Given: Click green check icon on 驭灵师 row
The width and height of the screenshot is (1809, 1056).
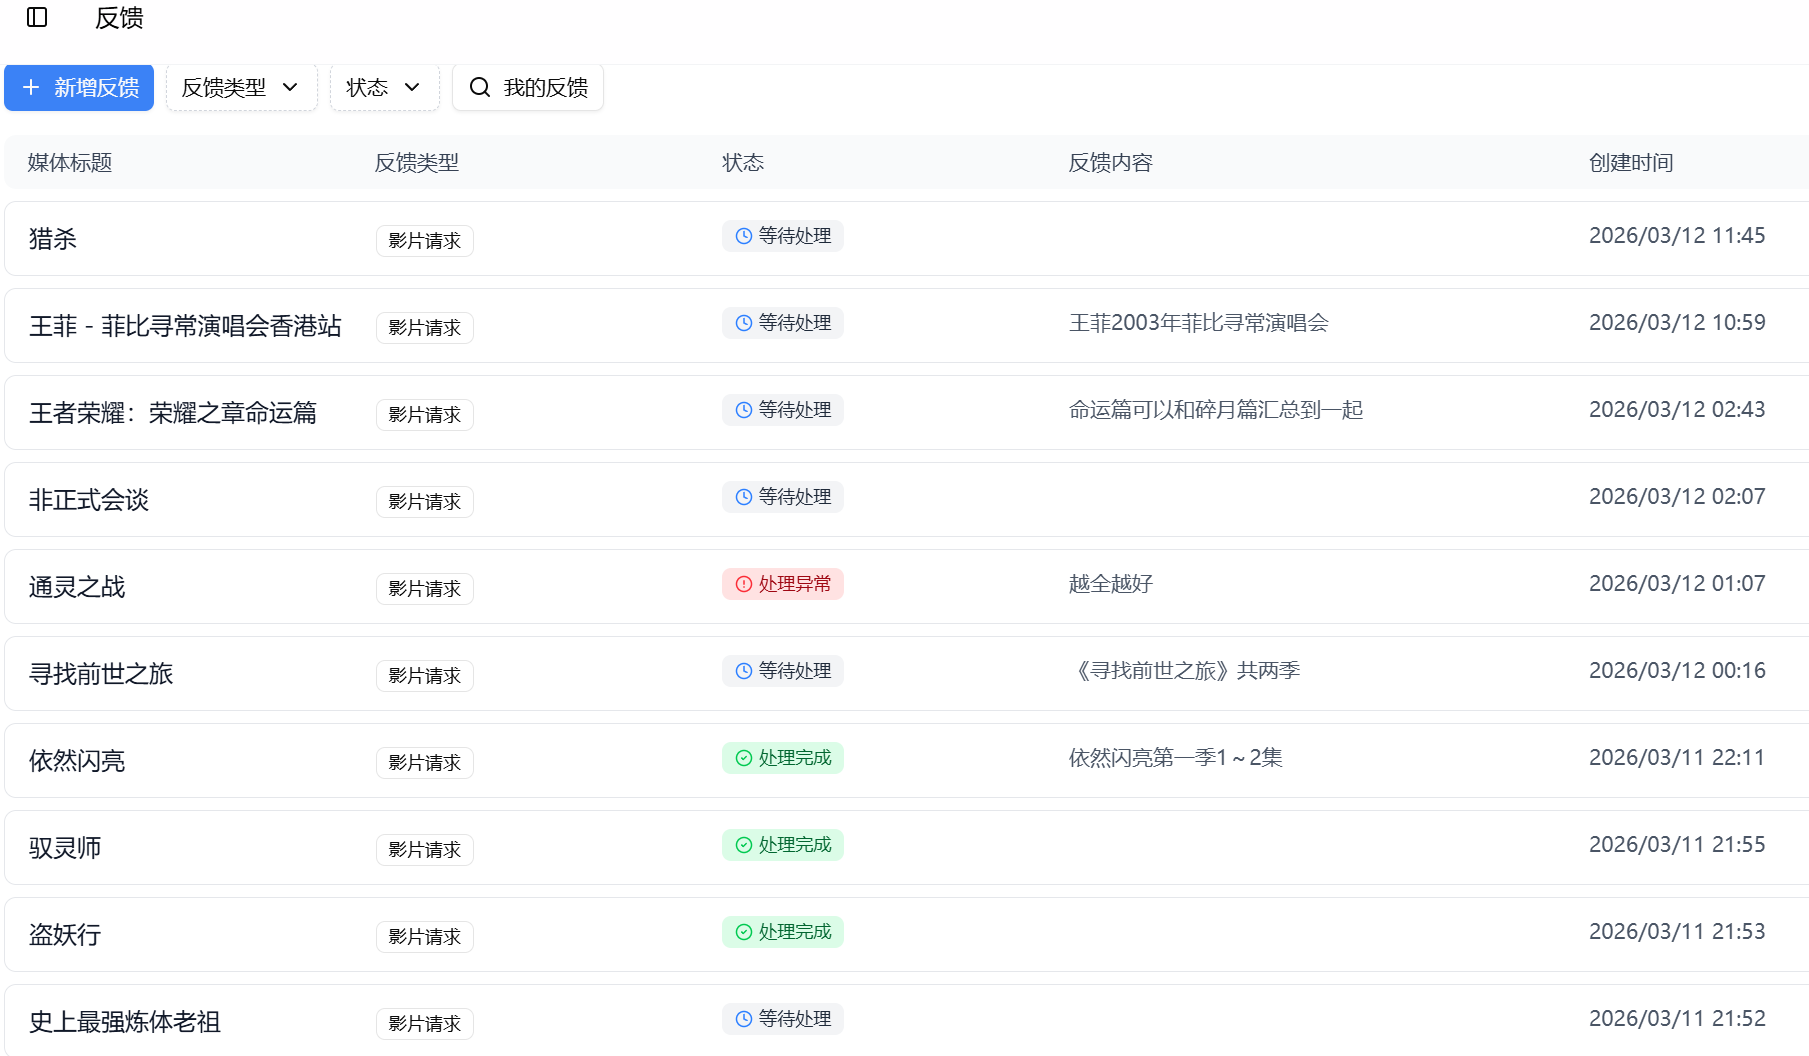Looking at the screenshot, I should point(744,845).
